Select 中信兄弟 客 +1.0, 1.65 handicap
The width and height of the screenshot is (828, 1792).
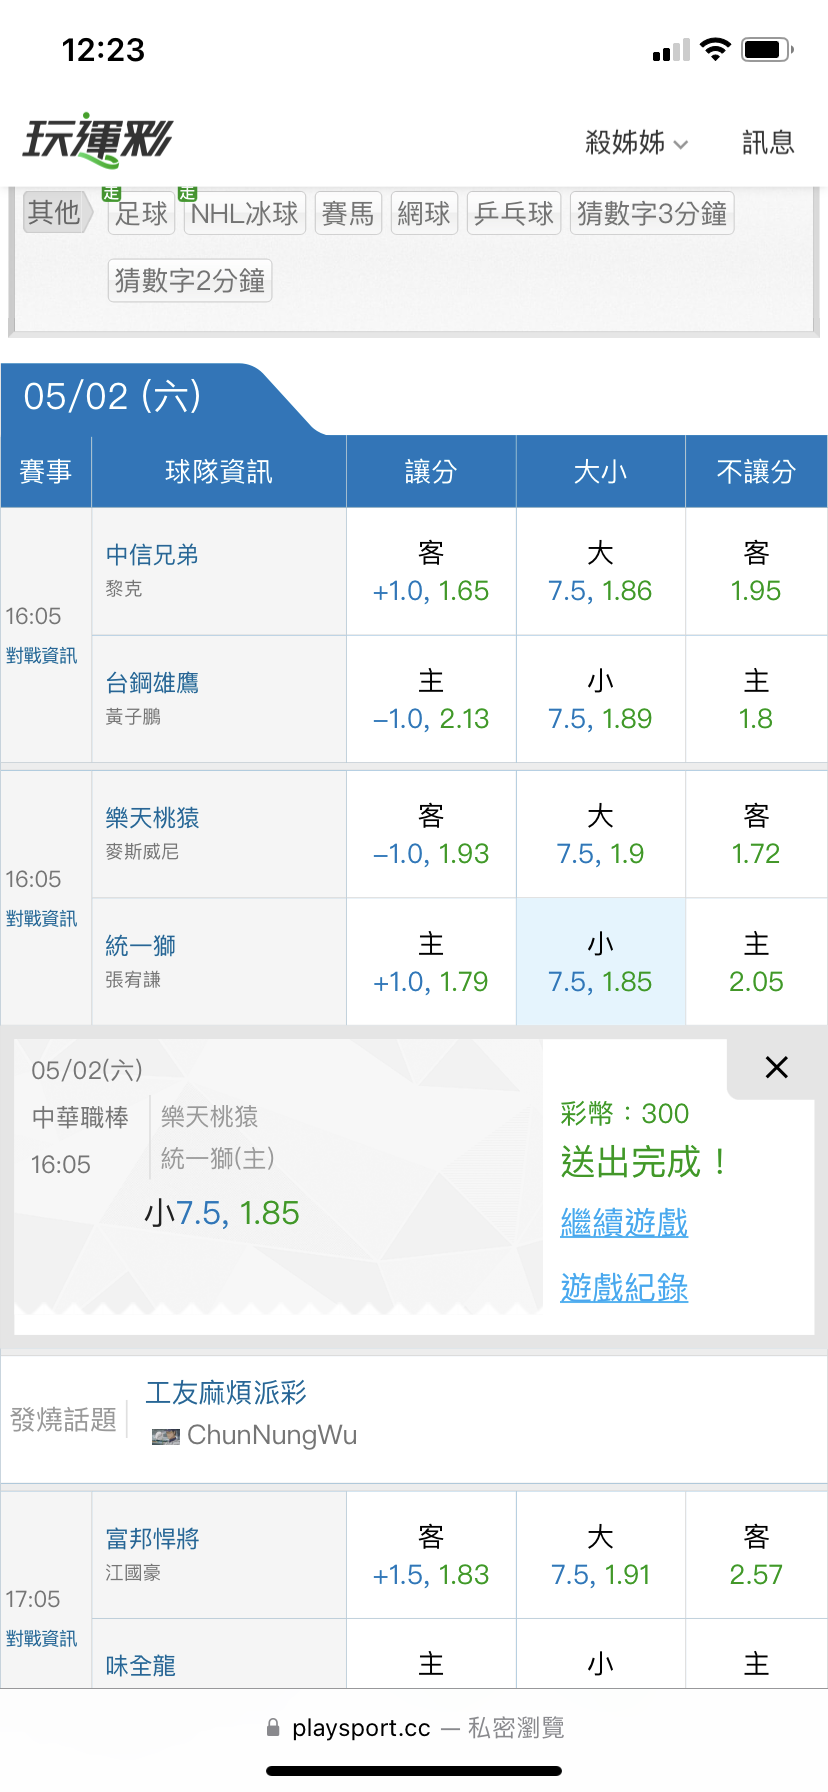coord(431,572)
